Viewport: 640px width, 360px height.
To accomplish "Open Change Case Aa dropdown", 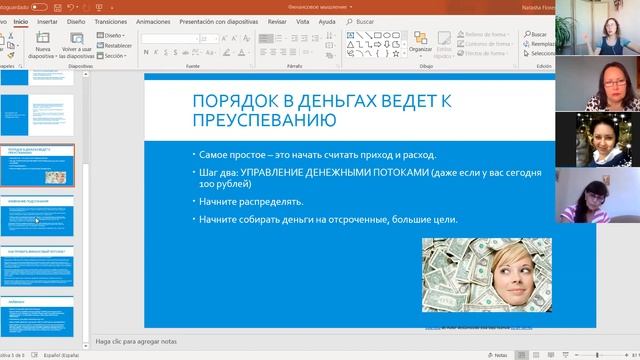I will (210, 52).
